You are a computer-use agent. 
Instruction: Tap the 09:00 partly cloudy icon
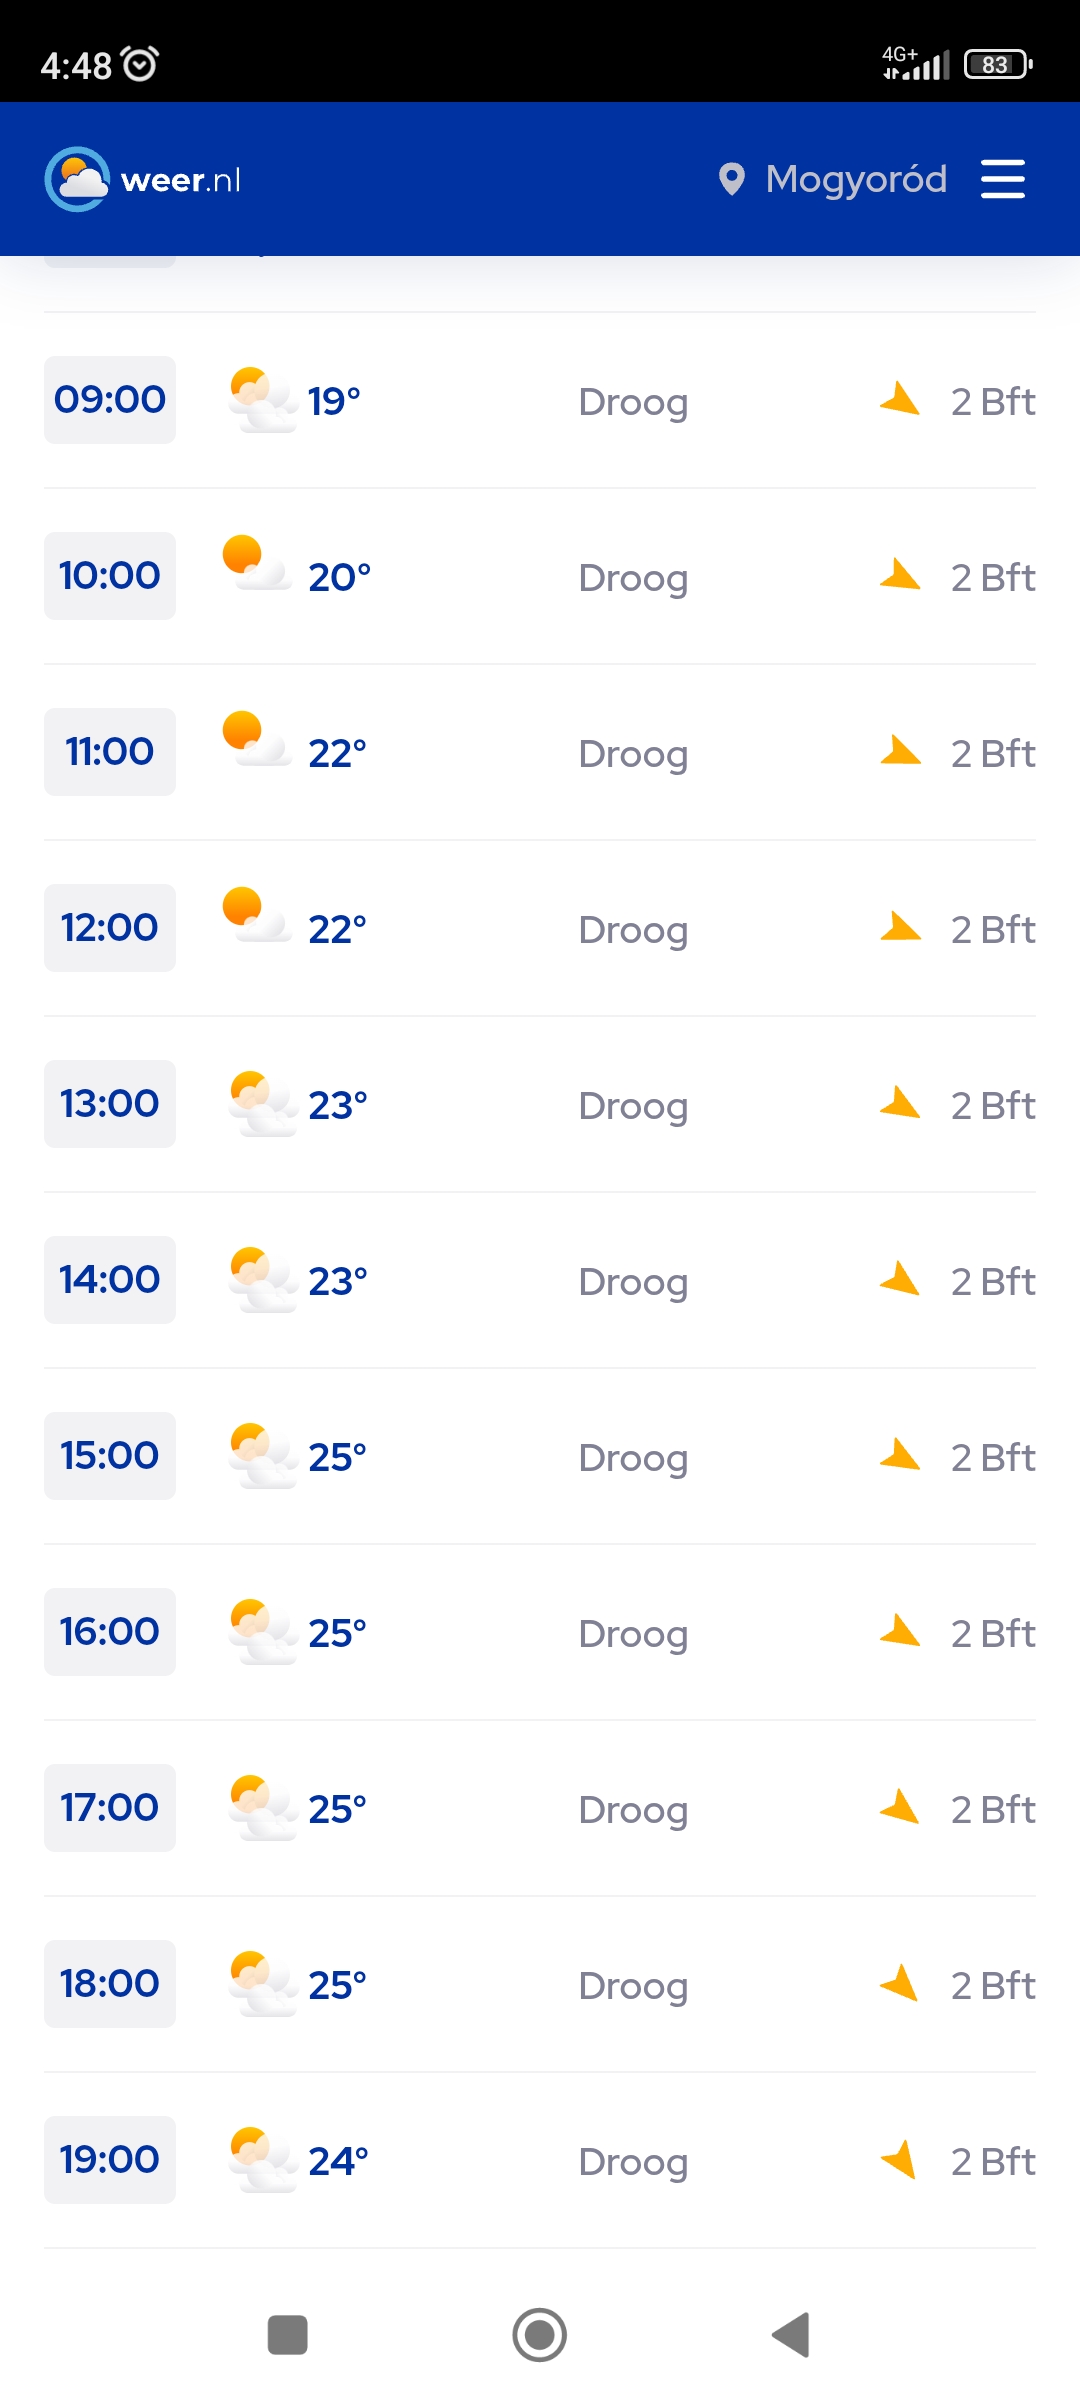[x=263, y=400]
